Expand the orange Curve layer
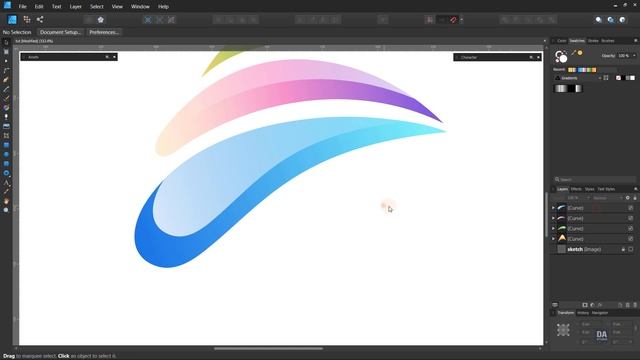Viewport: 640px width, 360px height. 553,239
